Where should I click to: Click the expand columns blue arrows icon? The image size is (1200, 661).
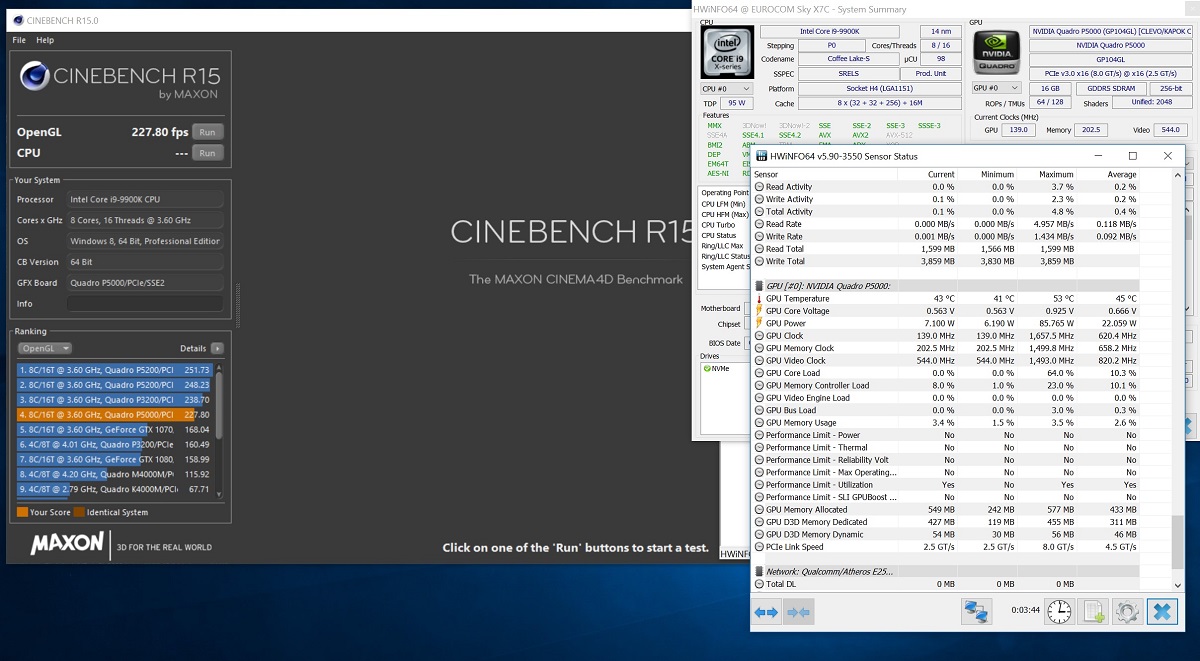point(766,612)
